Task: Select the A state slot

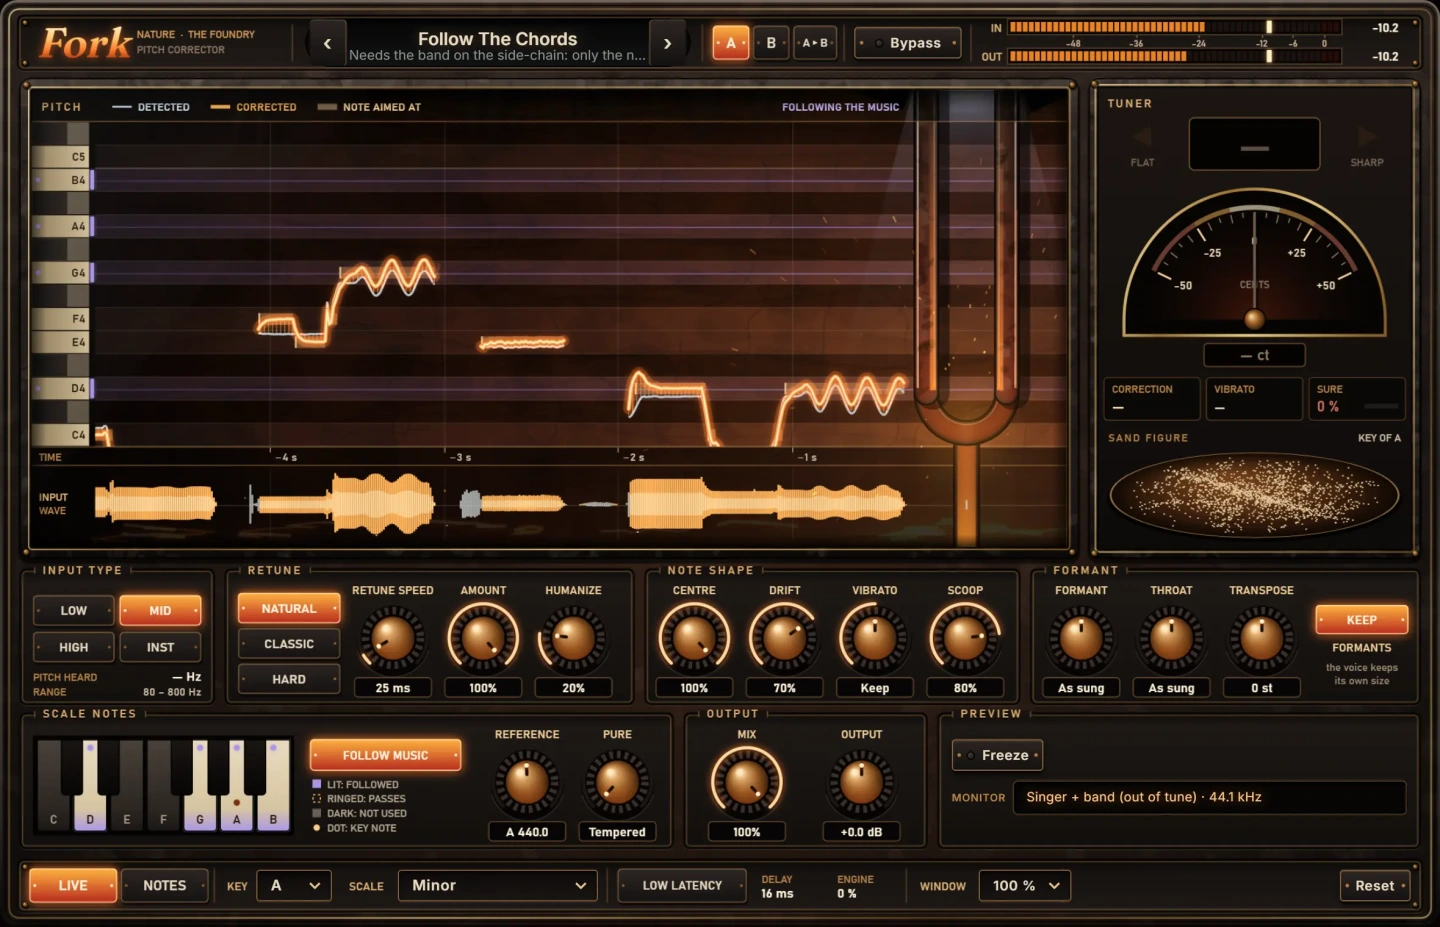Action: [x=730, y=43]
